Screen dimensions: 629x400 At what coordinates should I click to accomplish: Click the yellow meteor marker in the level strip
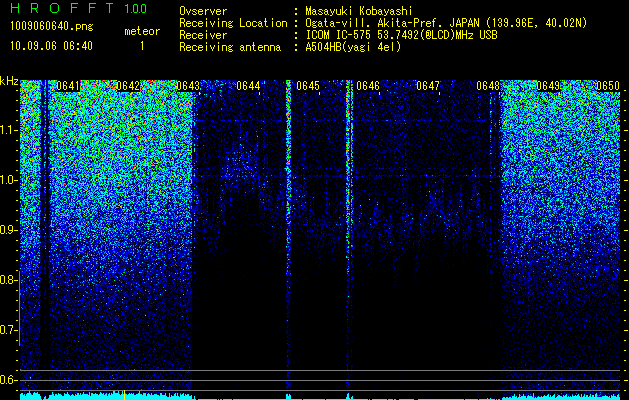click(x=124, y=395)
